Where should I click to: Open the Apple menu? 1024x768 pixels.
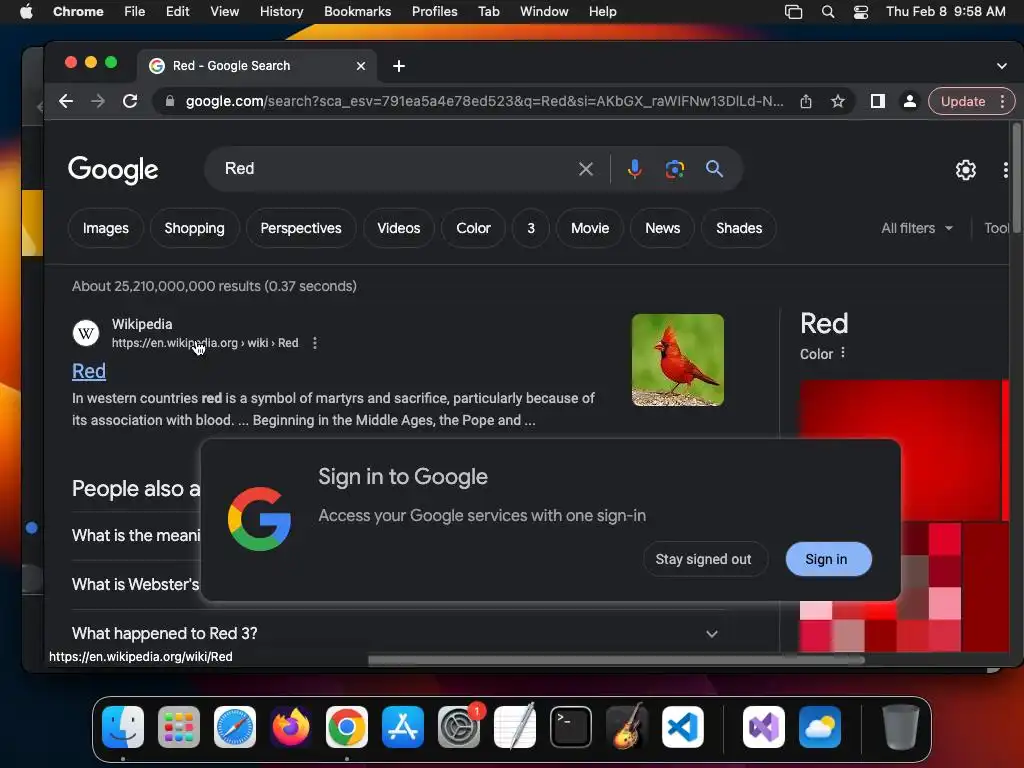tap(26, 12)
